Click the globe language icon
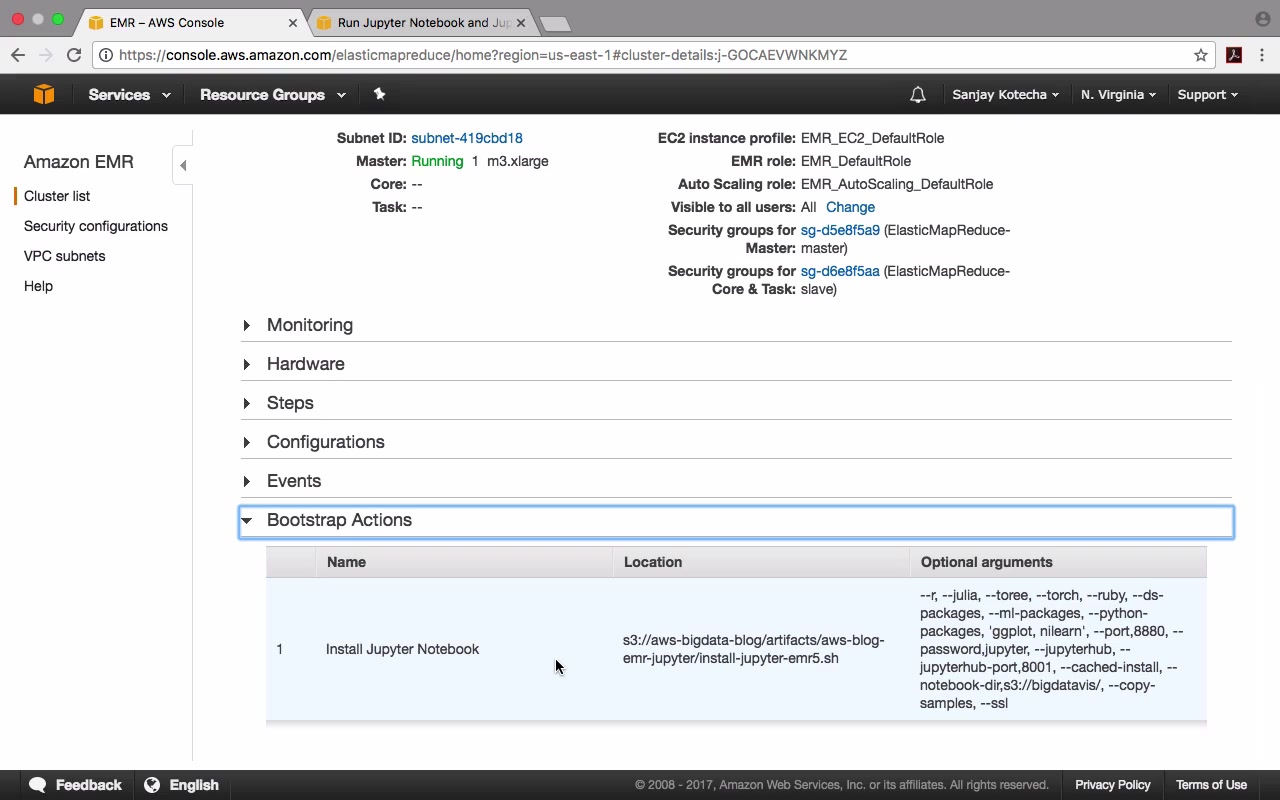The height and width of the screenshot is (800, 1280). (x=152, y=785)
